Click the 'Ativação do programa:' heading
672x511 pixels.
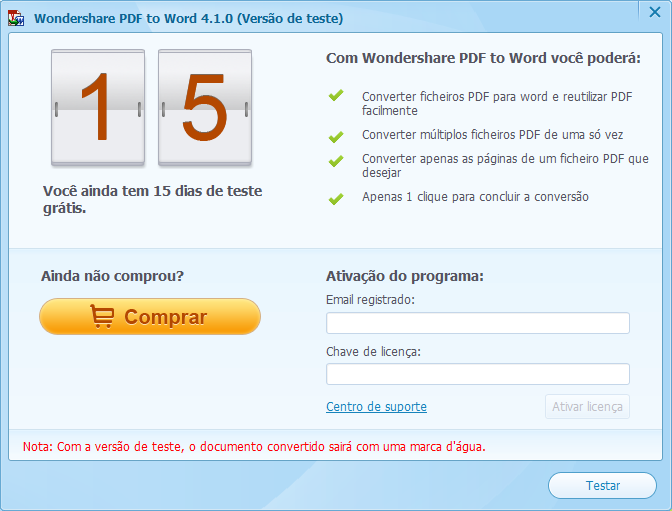pos(405,276)
